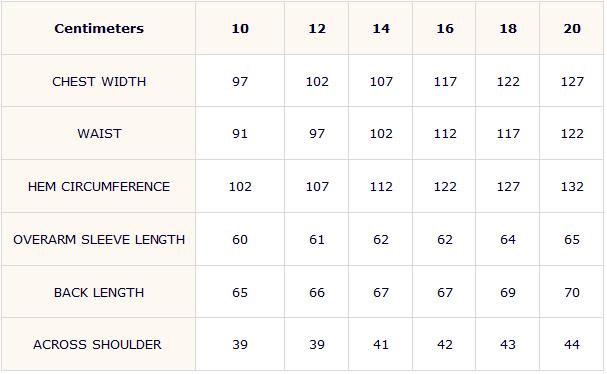Click overarm sleeve length value 64
This screenshot has width=607, height=374.
[x=508, y=240]
